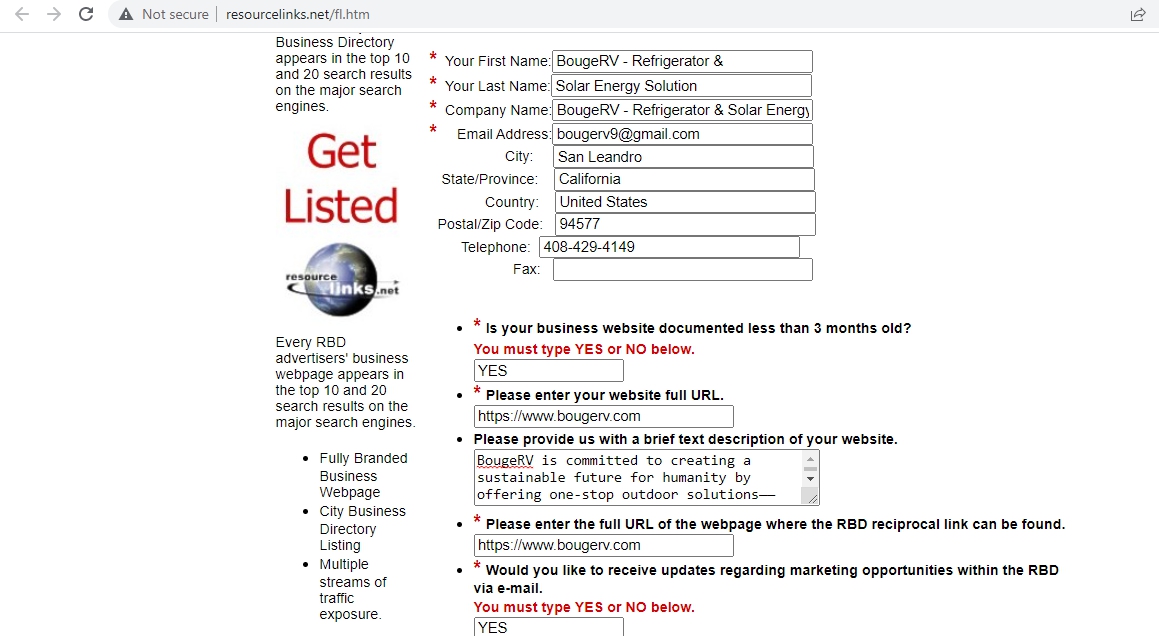Click the browser forward arrow
Image resolution: width=1159 pixels, height=636 pixels.
click(x=54, y=14)
